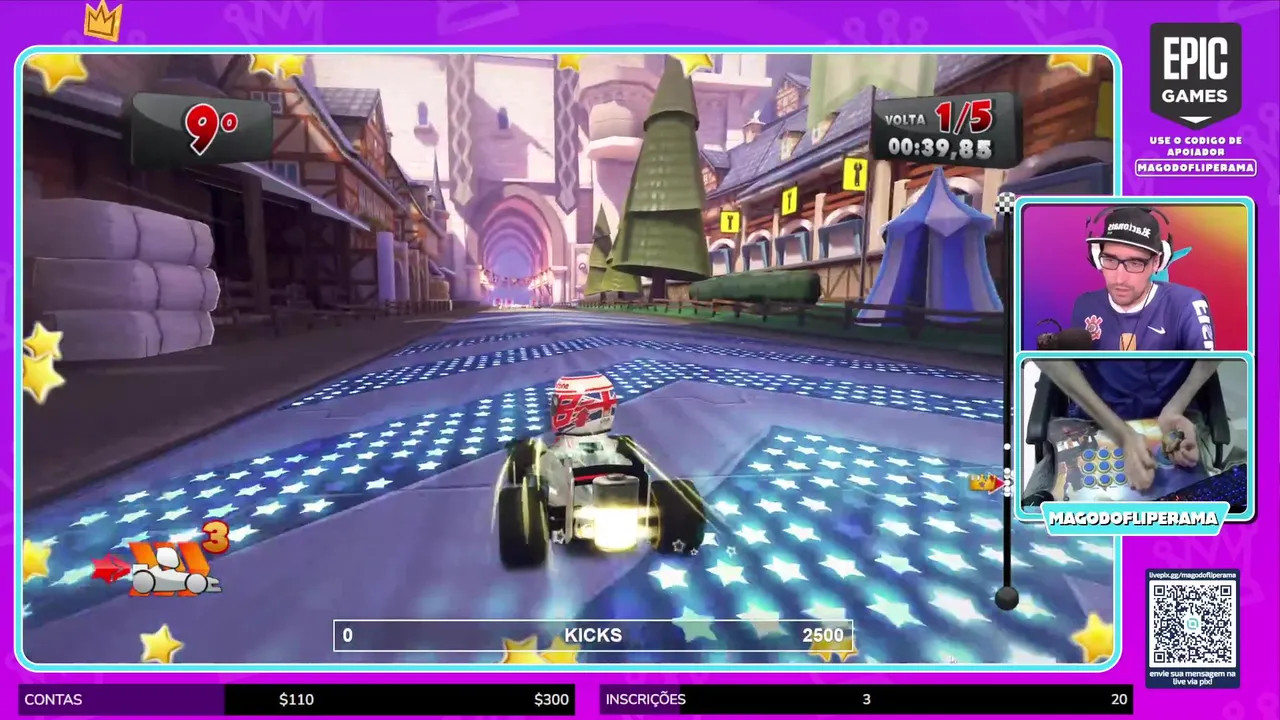The height and width of the screenshot is (720, 1280).
Task: Click the 'envie sua mensagem' caption
Action: 1192,678
